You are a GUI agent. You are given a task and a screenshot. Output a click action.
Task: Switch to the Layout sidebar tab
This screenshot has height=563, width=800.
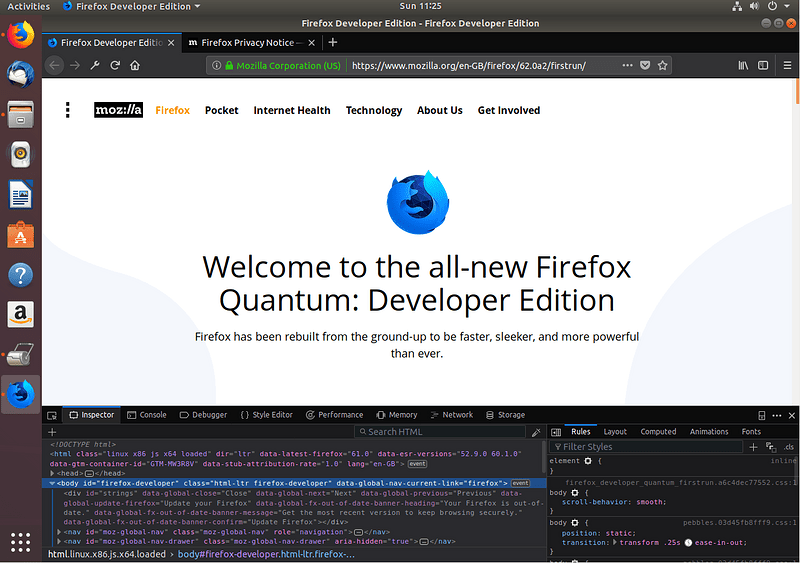click(x=615, y=432)
